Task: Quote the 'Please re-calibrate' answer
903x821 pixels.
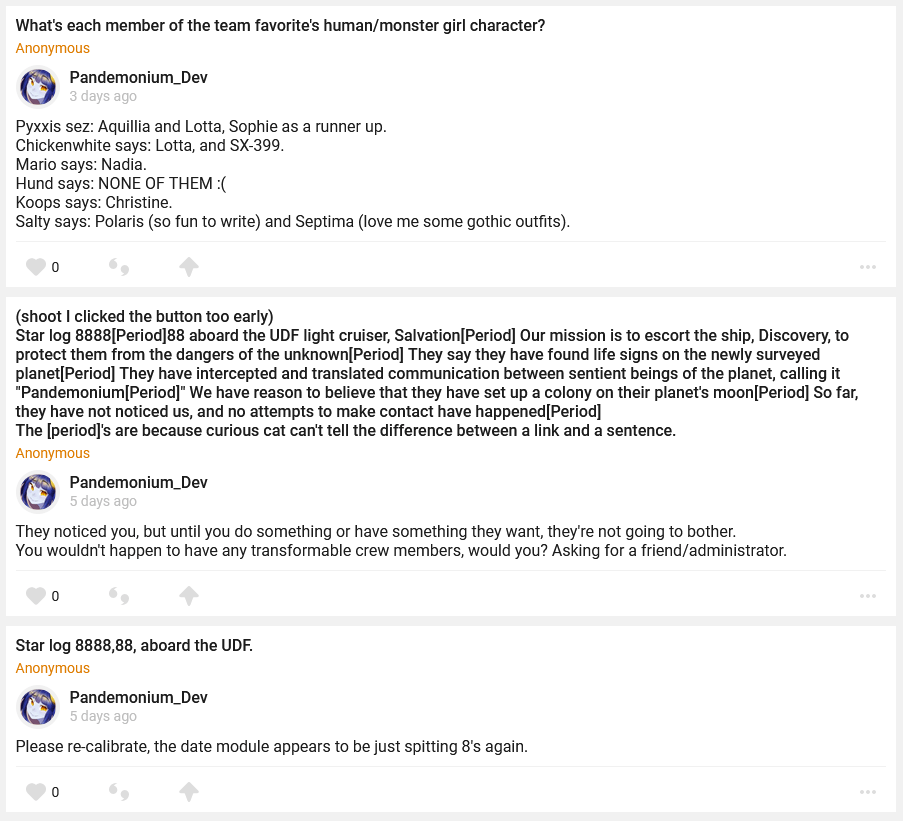Action: tap(119, 792)
